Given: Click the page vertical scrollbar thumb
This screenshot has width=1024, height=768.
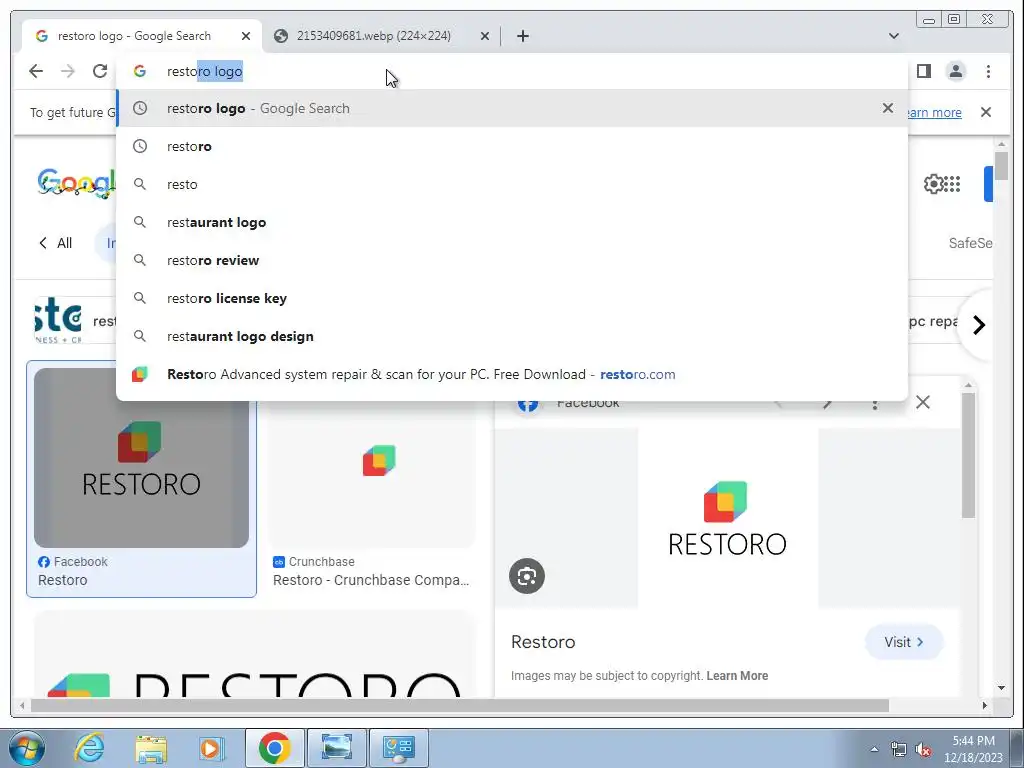Looking at the screenshot, I should (x=1002, y=166).
